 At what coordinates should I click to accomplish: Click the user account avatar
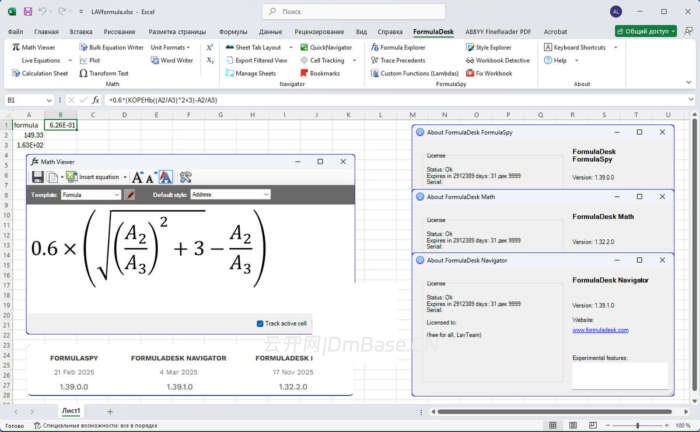click(x=616, y=12)
